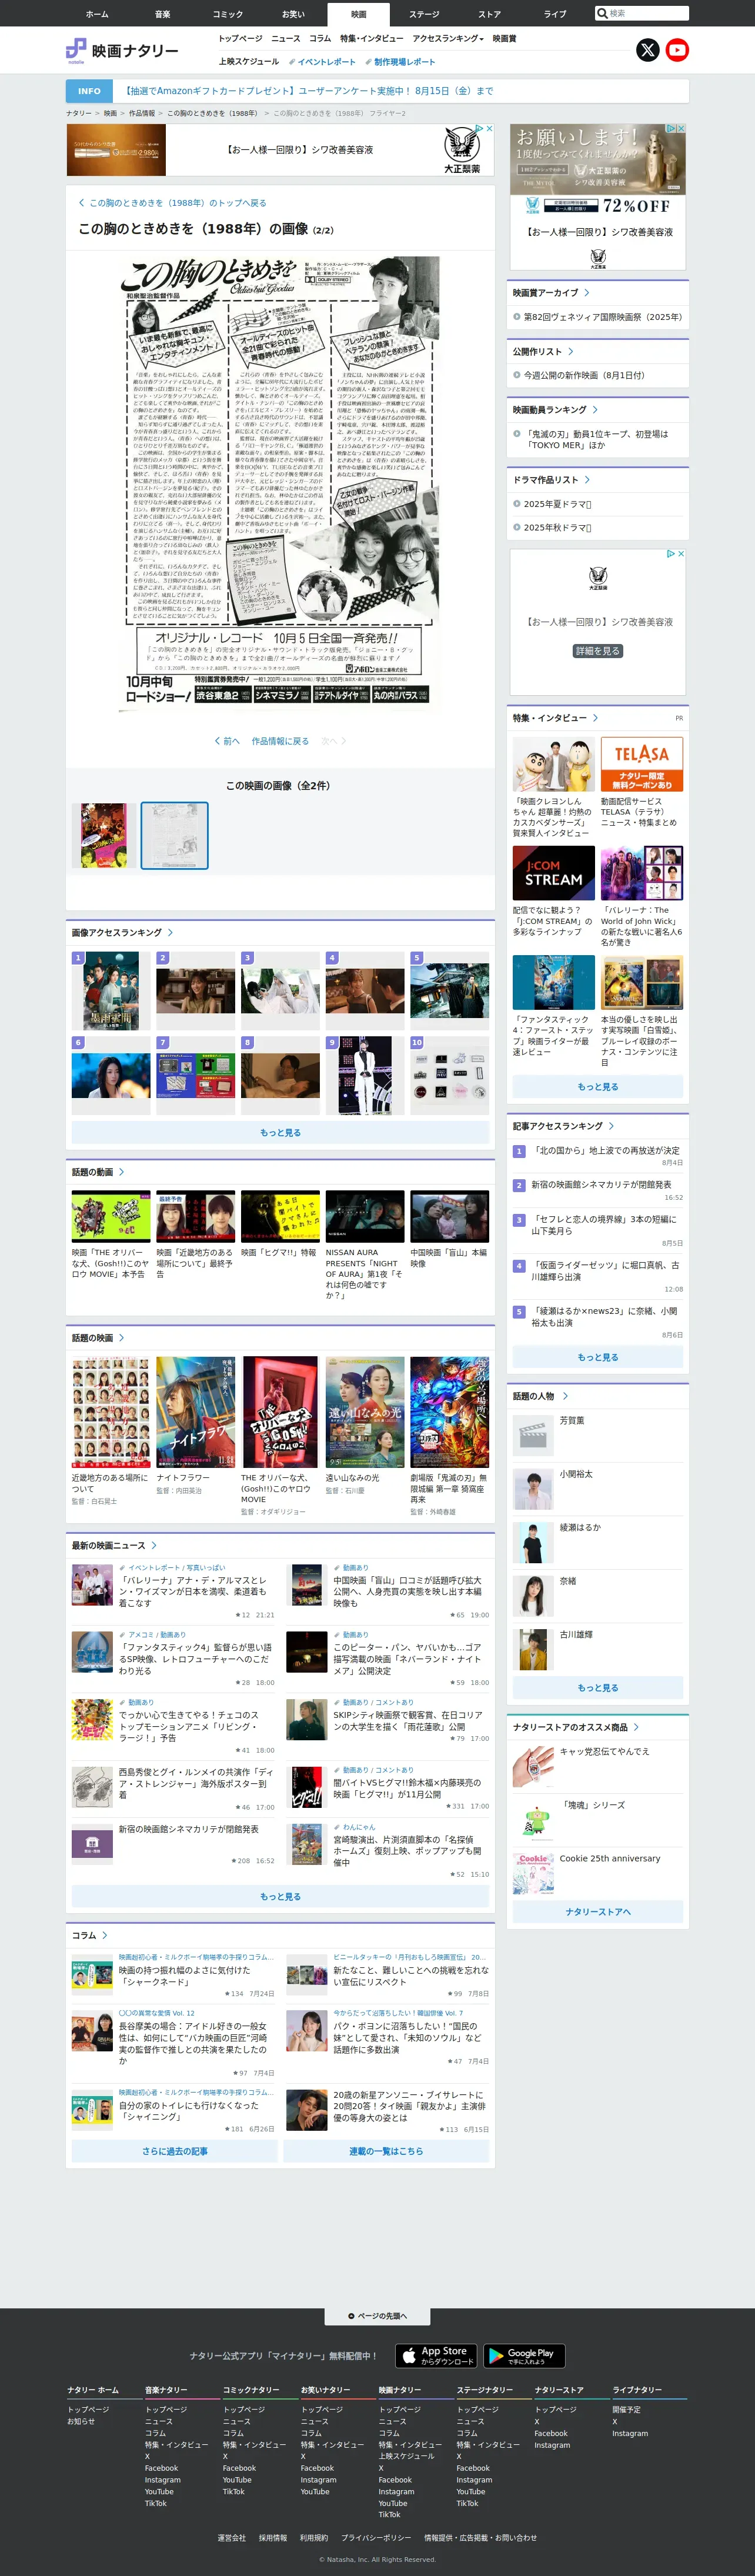Click もっと見る under 話題の人物

[598, 1688]
